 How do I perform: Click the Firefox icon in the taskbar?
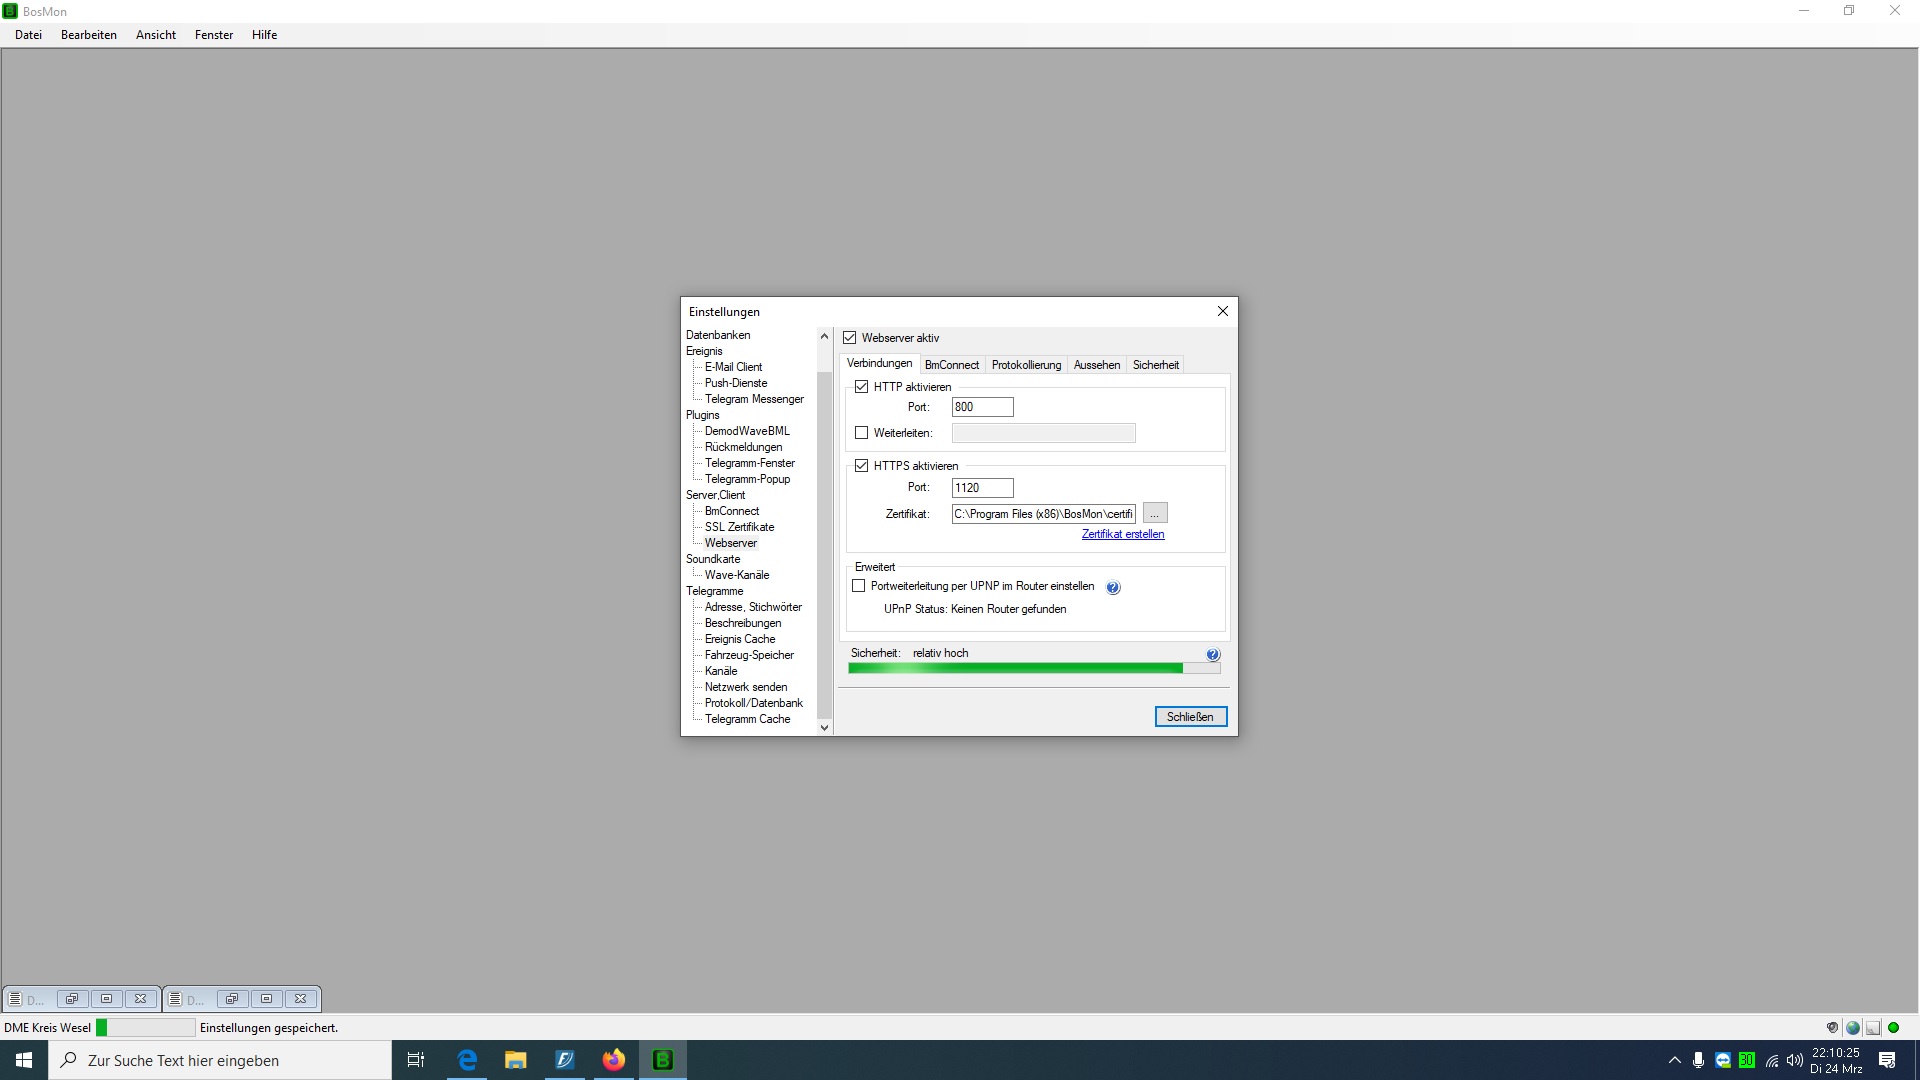point(613,1060)
